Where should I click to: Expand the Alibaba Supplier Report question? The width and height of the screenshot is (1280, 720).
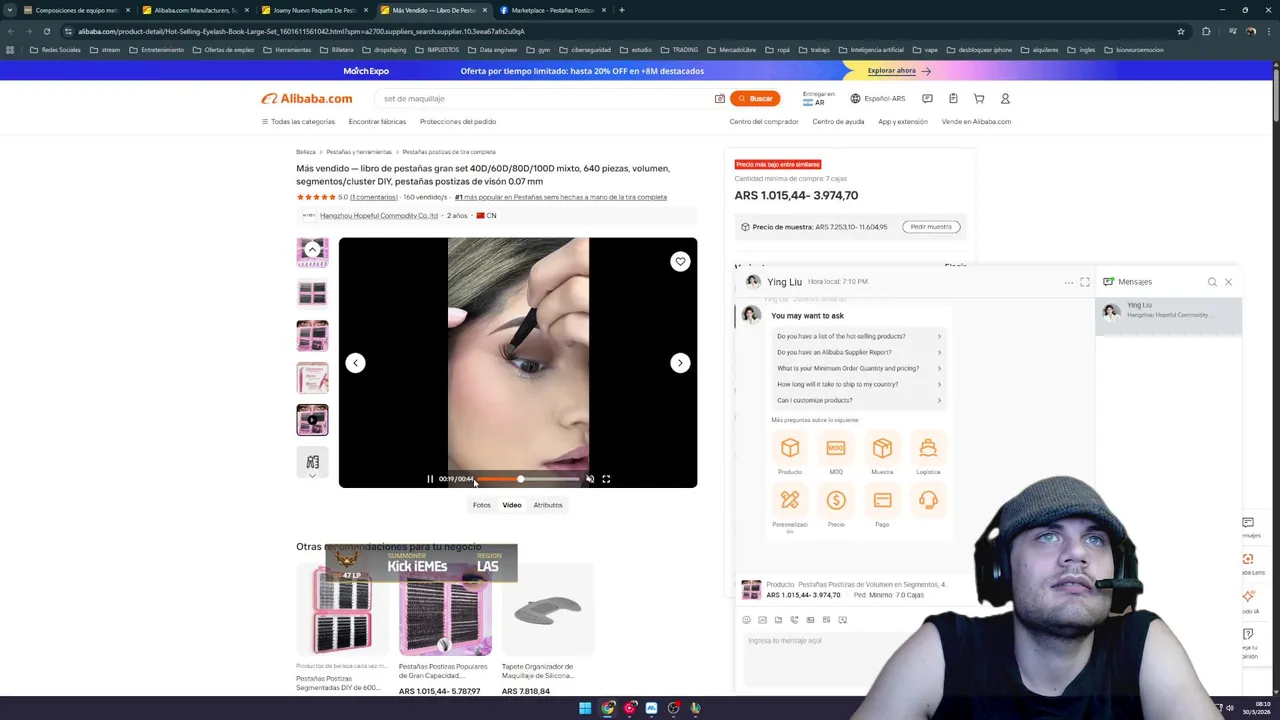click(x=859, y=352)
